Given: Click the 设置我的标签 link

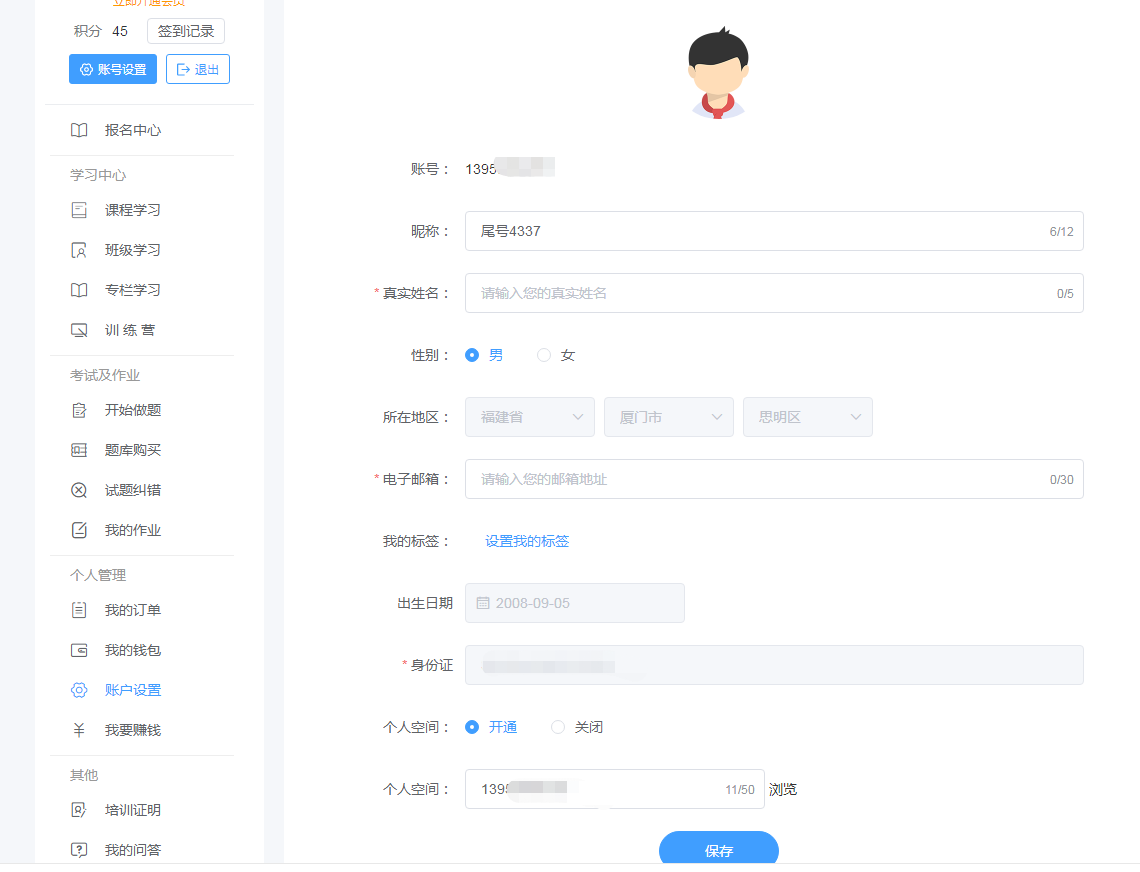Looking at the screenshot, I should (527, 541).
